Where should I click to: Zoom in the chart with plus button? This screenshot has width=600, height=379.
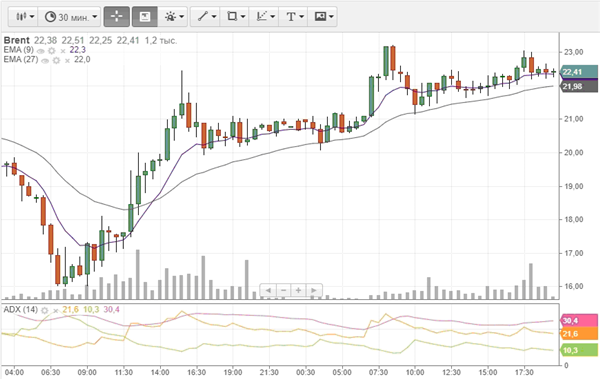tap(298, 290)
